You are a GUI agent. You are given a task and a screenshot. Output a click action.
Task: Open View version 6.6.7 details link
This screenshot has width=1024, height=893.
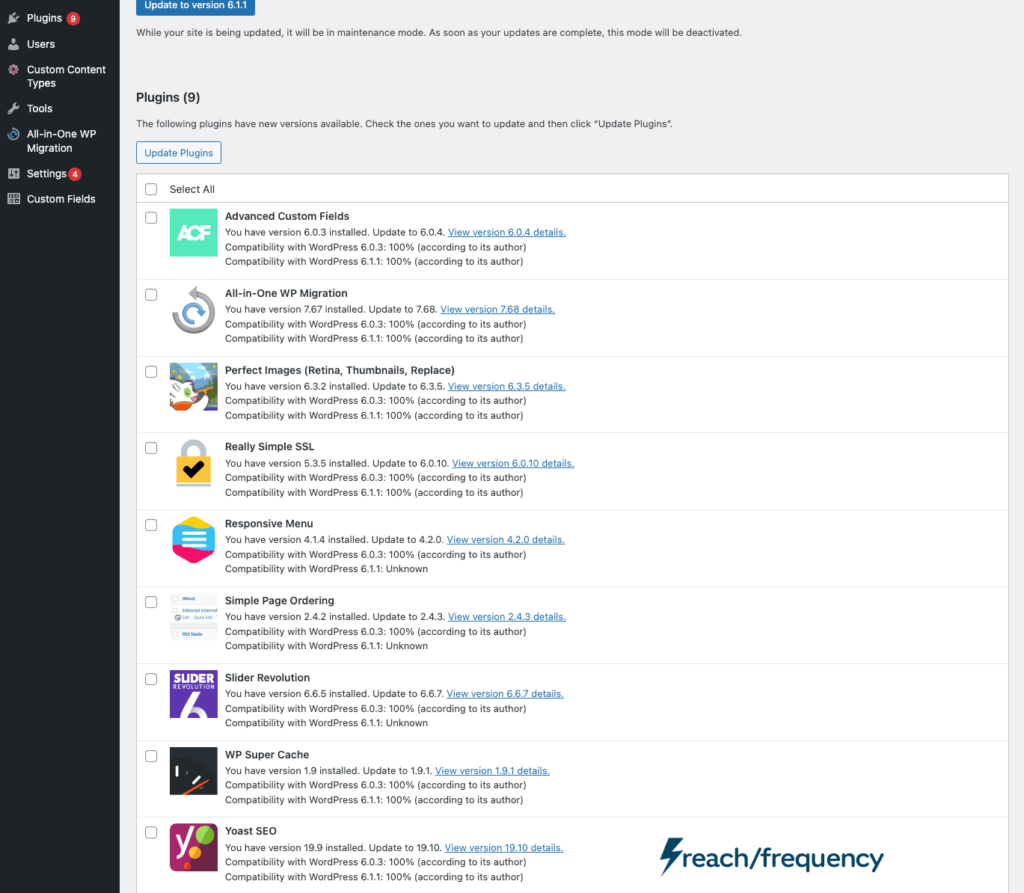505,694
